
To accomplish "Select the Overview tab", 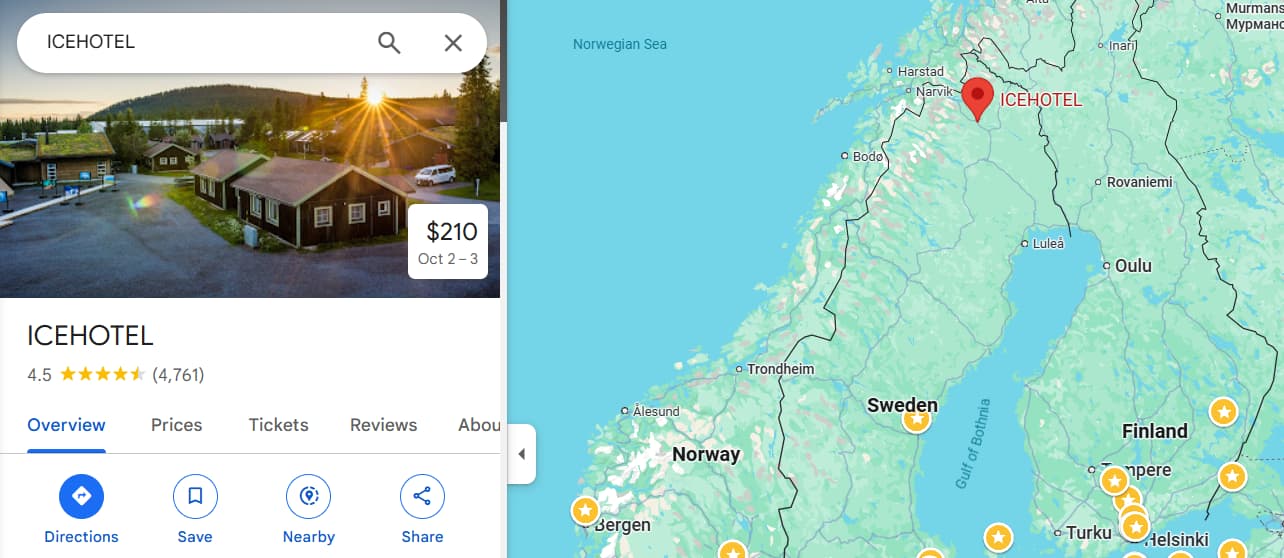I will click(66, 425).
